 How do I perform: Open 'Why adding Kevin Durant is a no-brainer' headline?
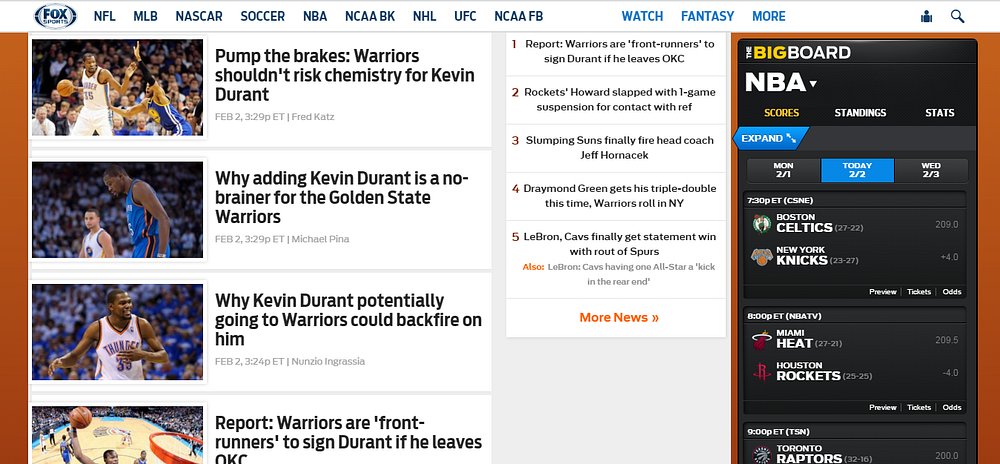click(x=342, y=197)
